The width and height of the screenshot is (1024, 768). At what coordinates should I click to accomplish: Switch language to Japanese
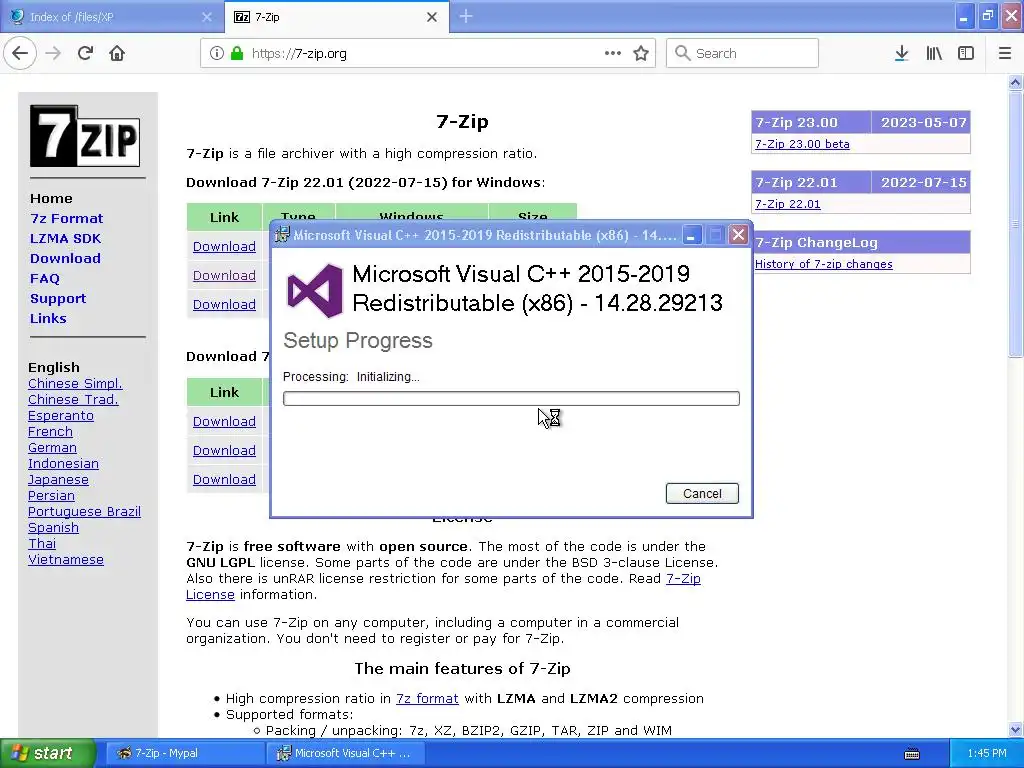[x=58, y=479]
